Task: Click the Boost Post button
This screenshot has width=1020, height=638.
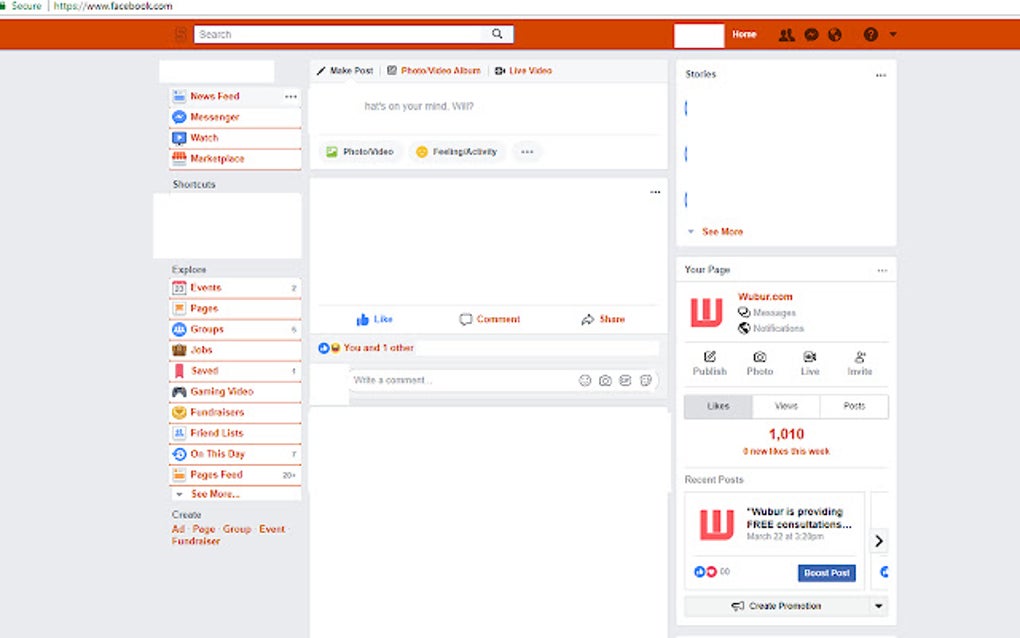Action: pyautogui.click(x=826, y=572)
